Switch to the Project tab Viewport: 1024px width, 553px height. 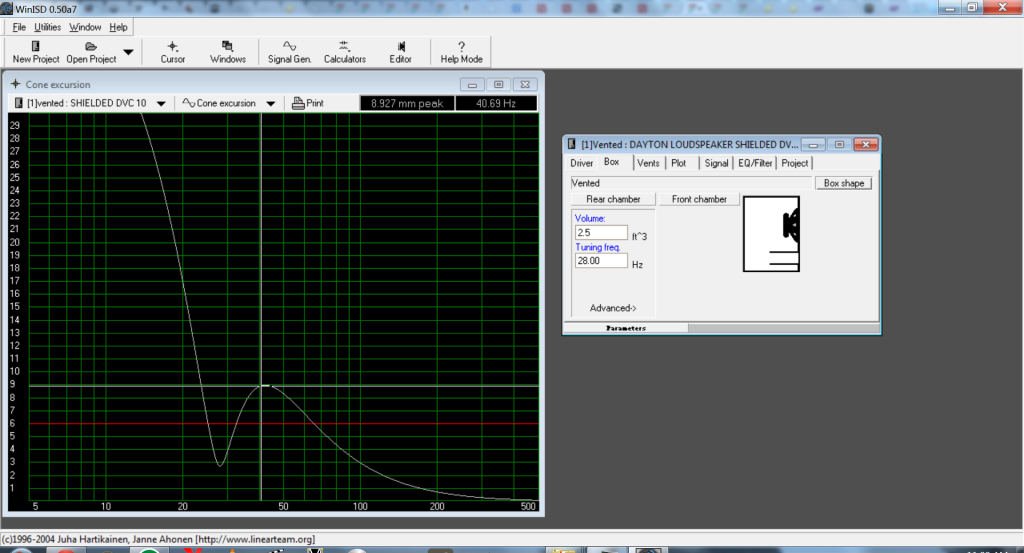point(794,163)
